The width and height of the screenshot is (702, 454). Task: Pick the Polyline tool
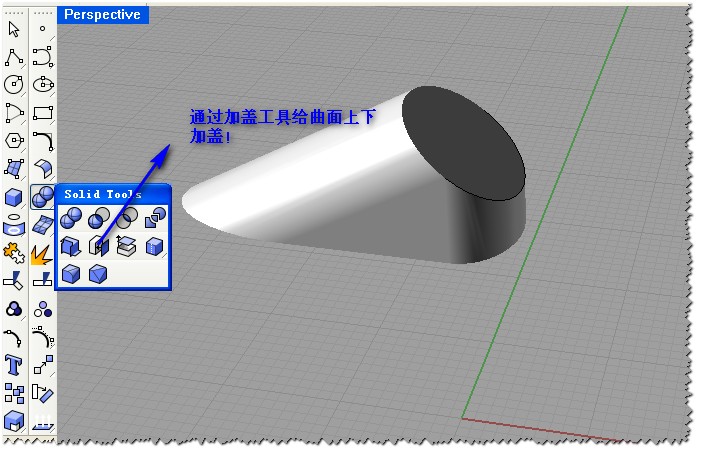(x=14, y=57)
